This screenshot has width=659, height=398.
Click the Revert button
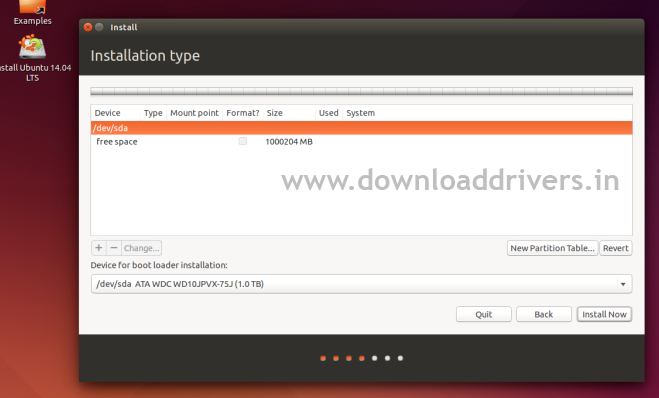616,248
